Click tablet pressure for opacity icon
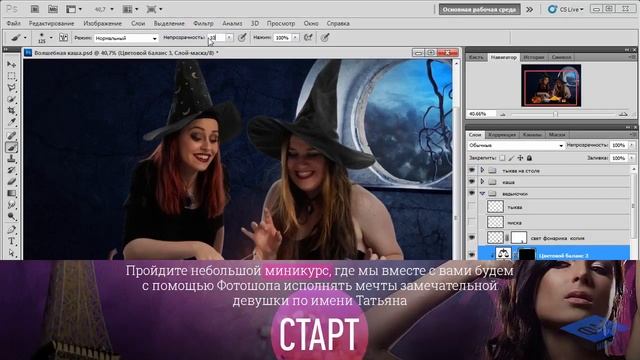The image size is (640, 360). 242,38
